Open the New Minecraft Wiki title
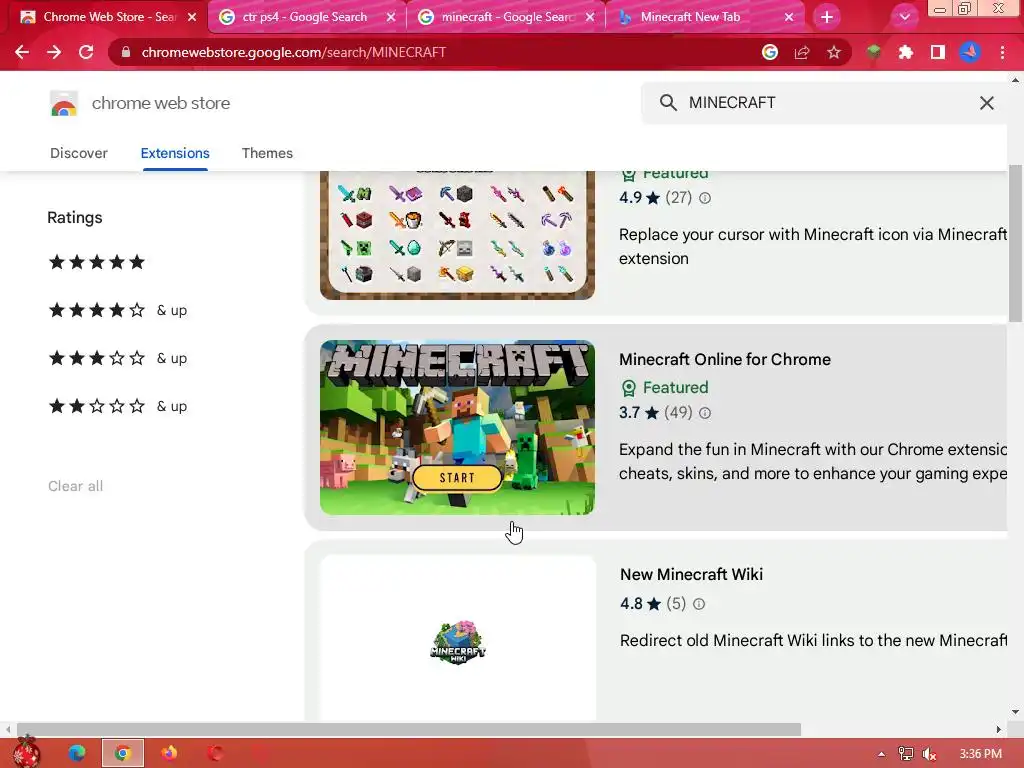 [691, 574]
